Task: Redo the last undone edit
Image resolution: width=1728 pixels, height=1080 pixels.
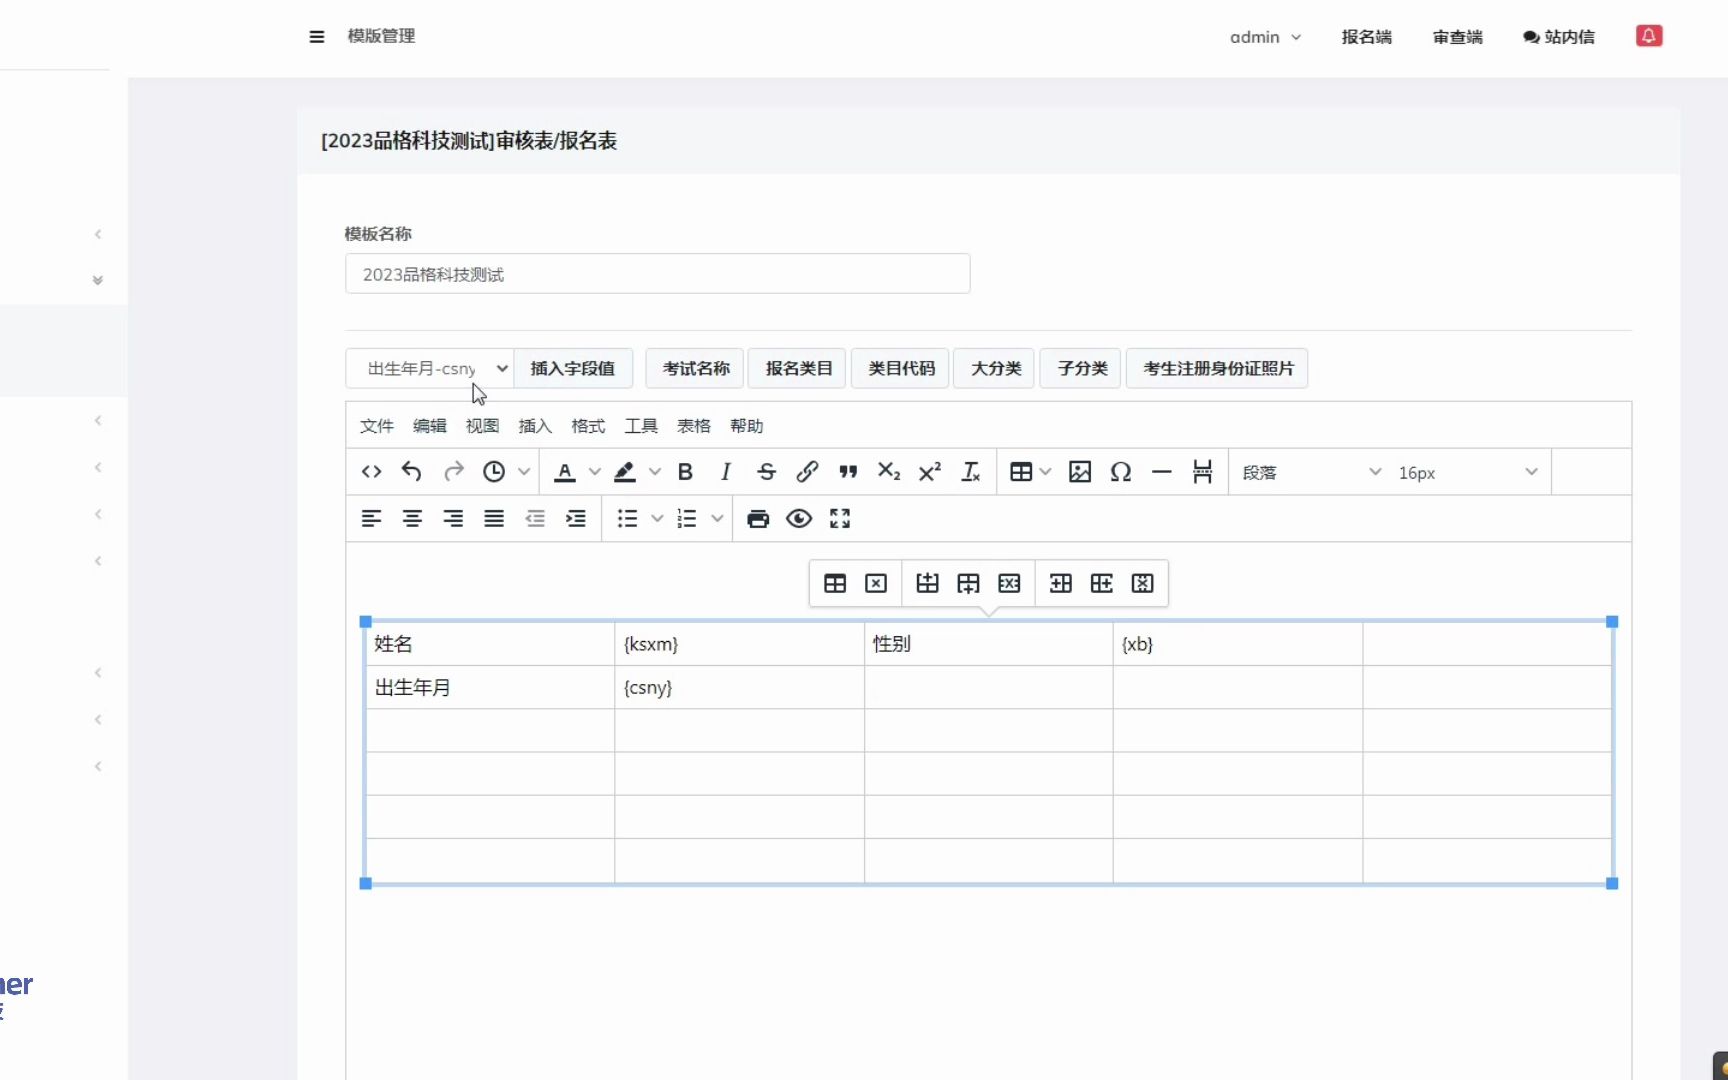Action: (x=453, y=472)
